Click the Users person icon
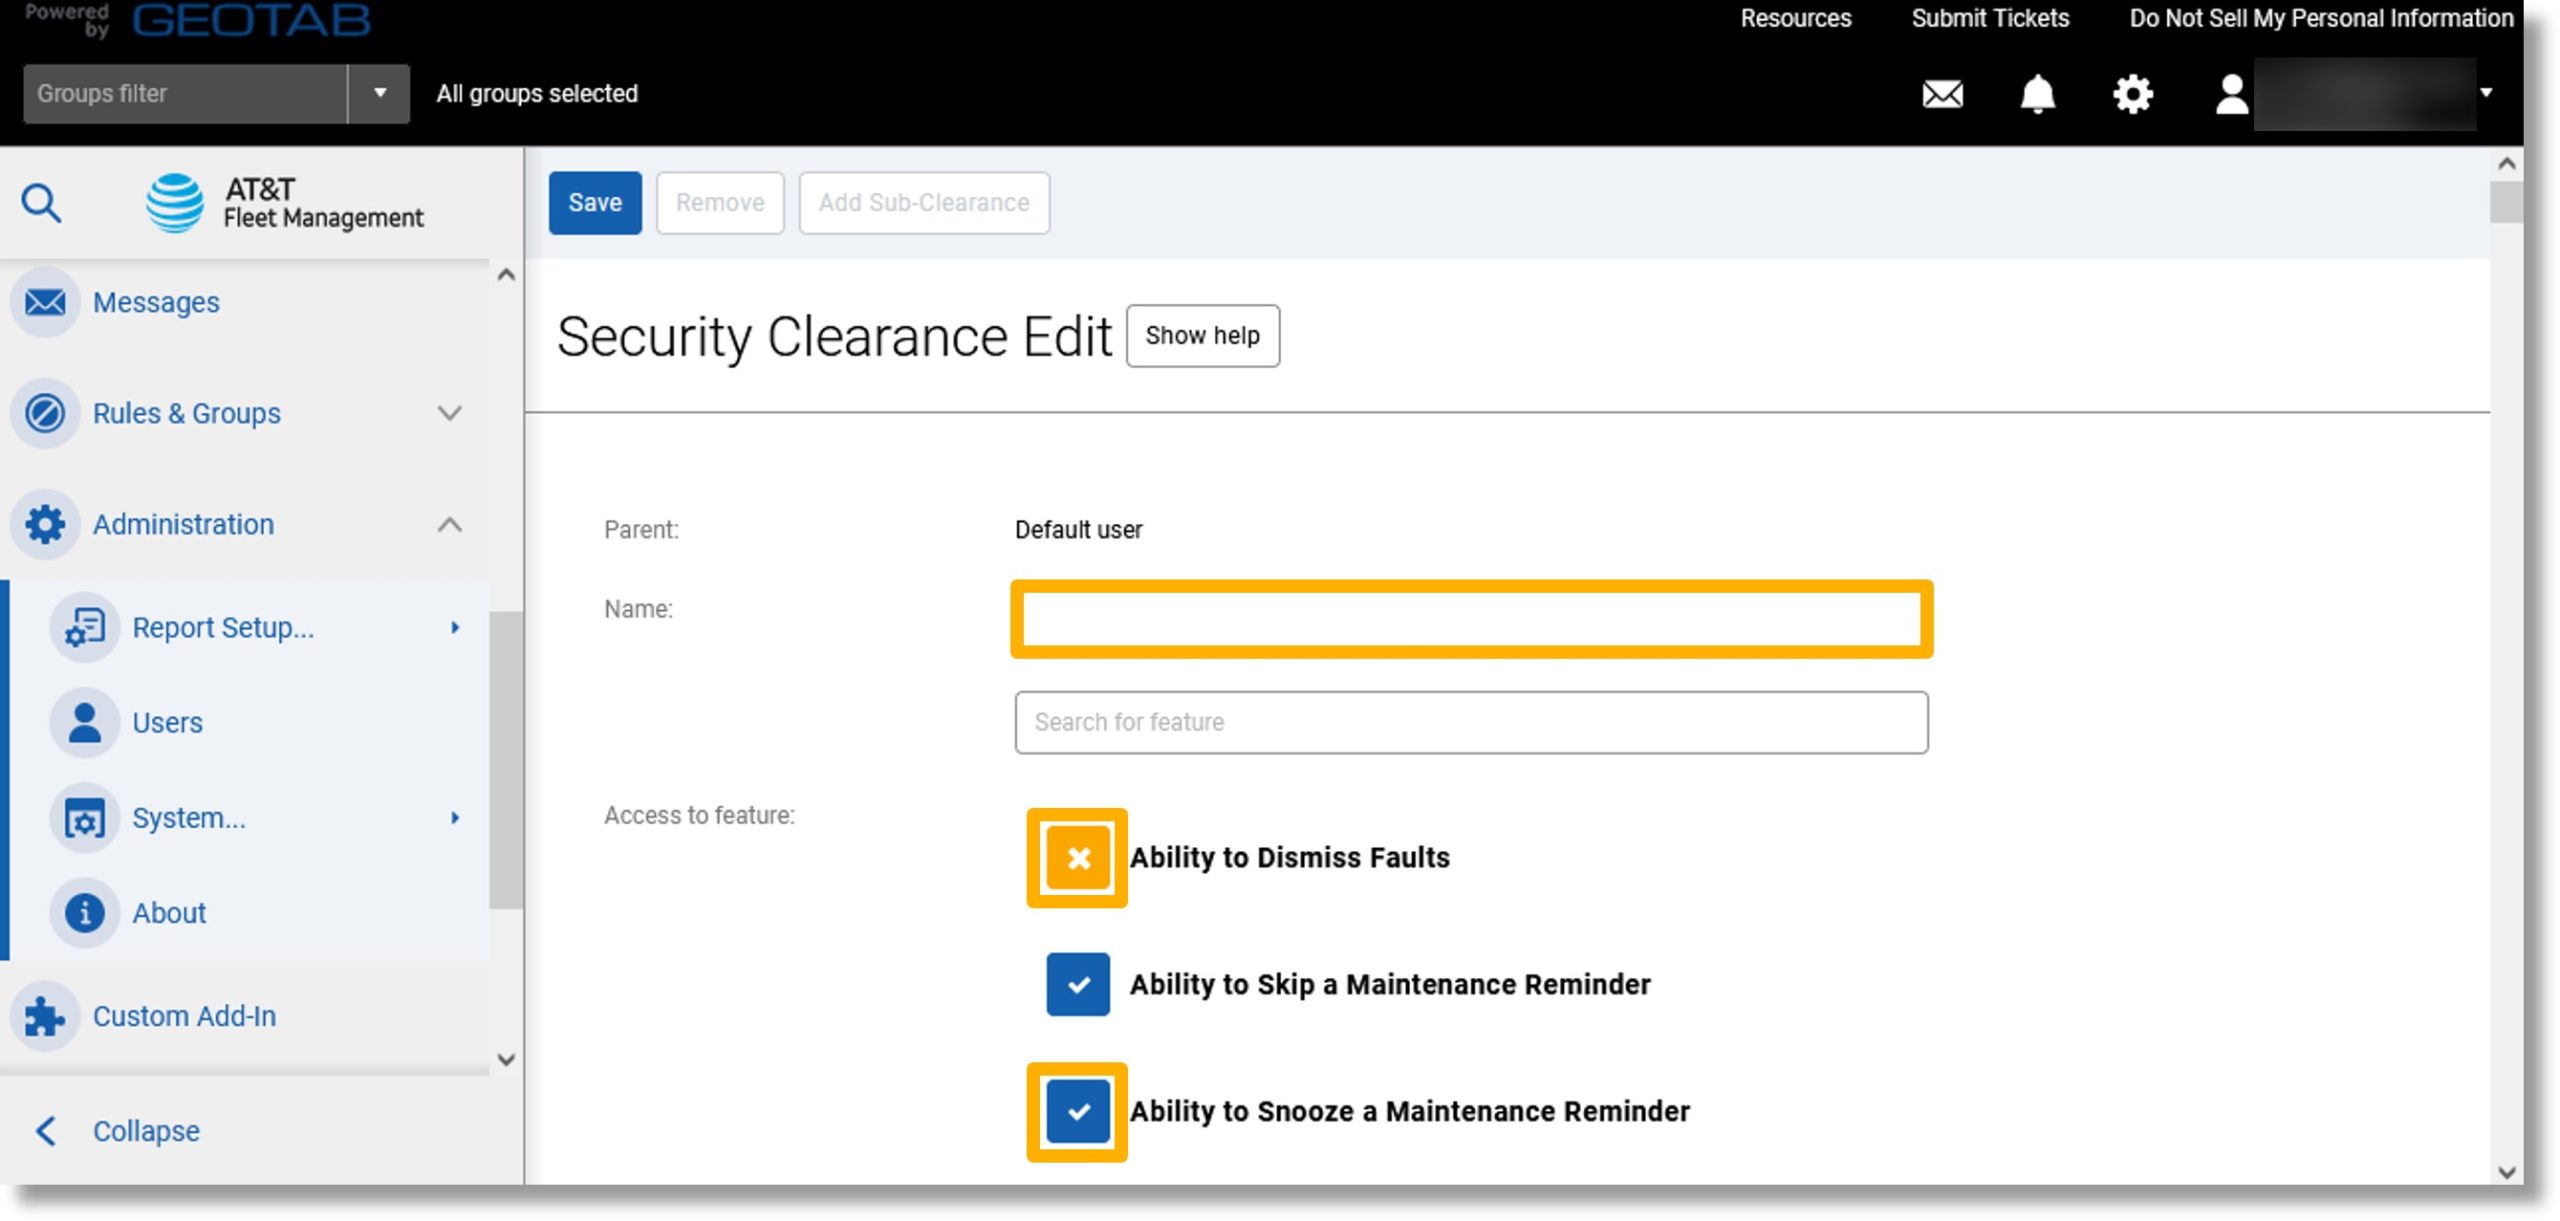Screen dimensions: 2560x1221 pos(85,722)
